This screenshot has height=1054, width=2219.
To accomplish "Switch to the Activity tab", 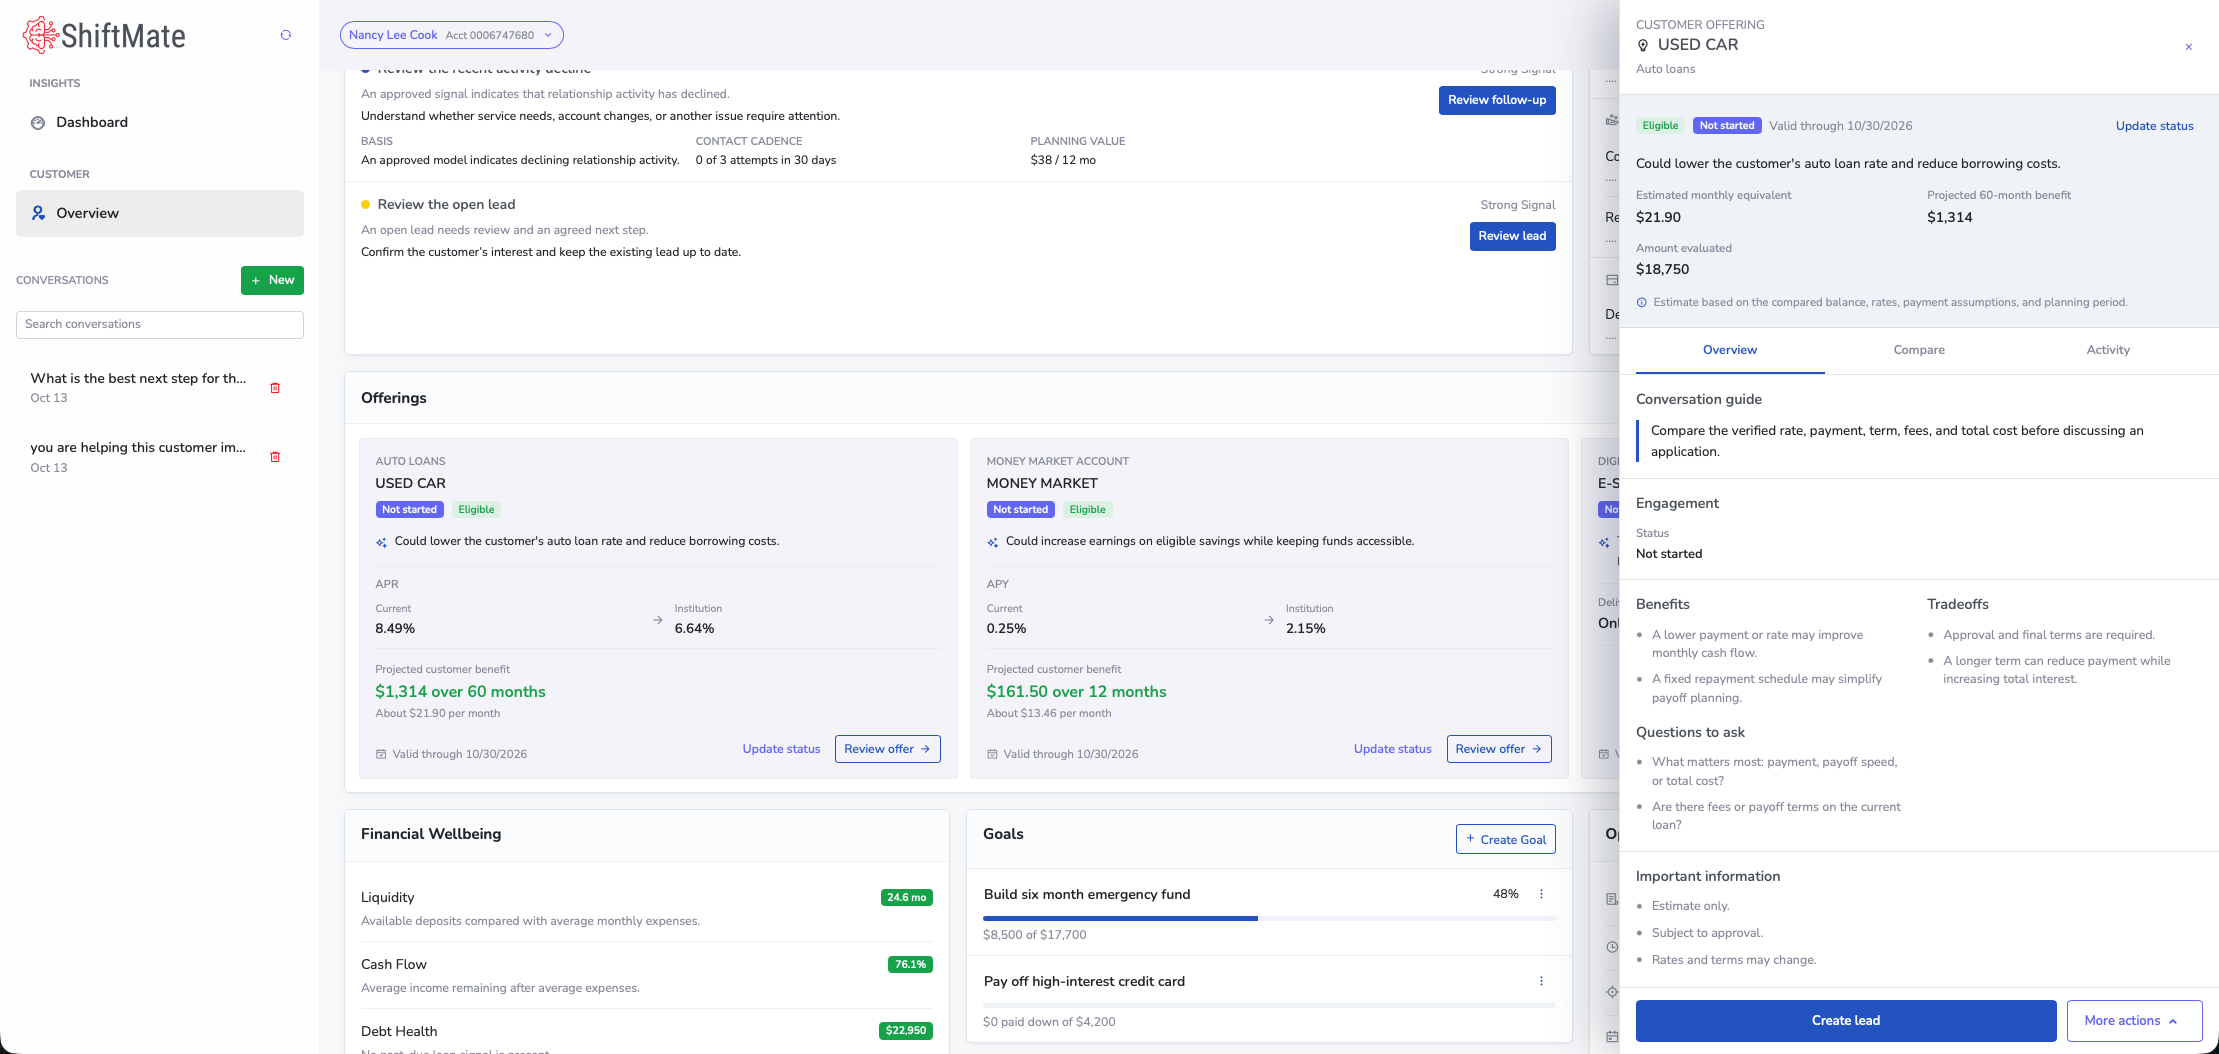I will 2108,350.
